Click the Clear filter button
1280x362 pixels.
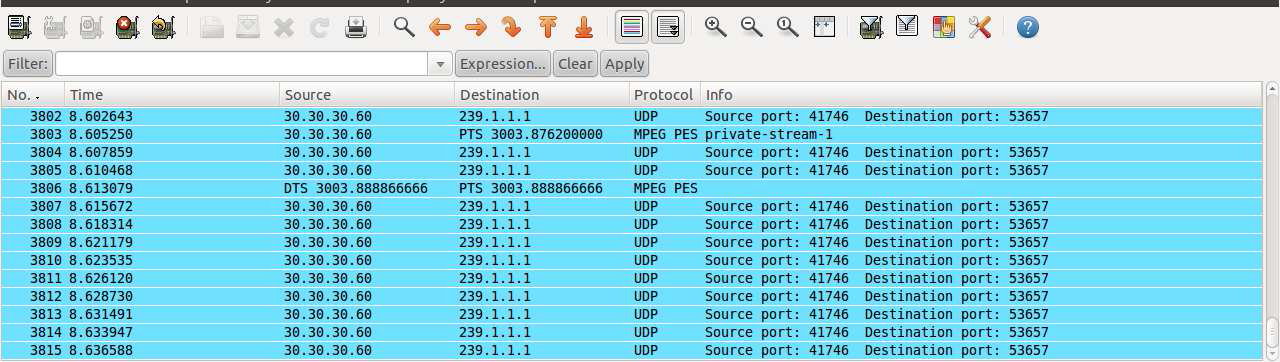[575, 64]
